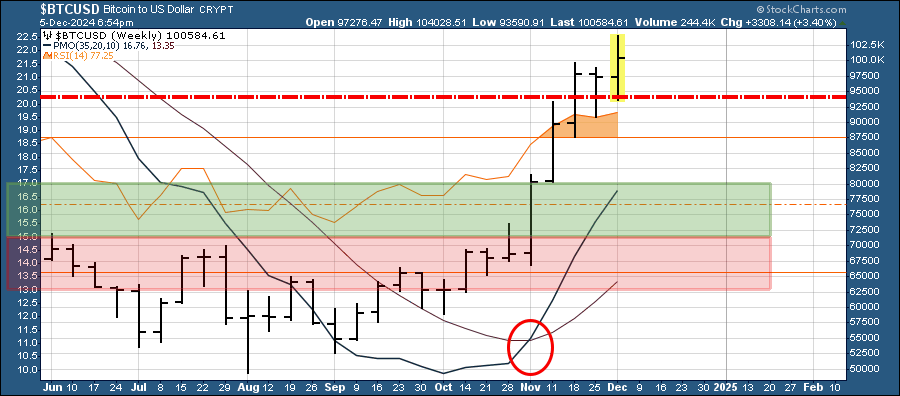Viewport: 900px width, 396px height.
Task: Click the 15.0 left axis label
Action: pyautogui.click(x=28, y=236)
